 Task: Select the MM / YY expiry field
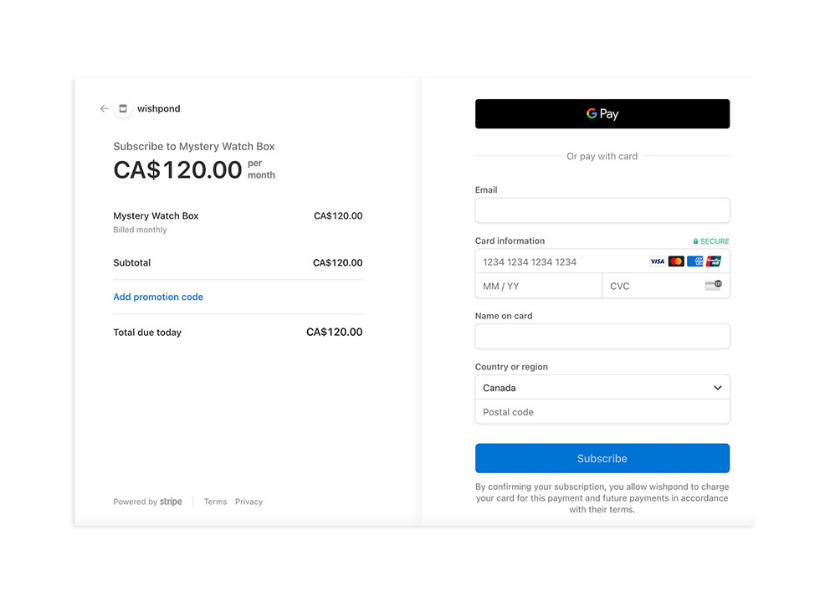[538, 286]
